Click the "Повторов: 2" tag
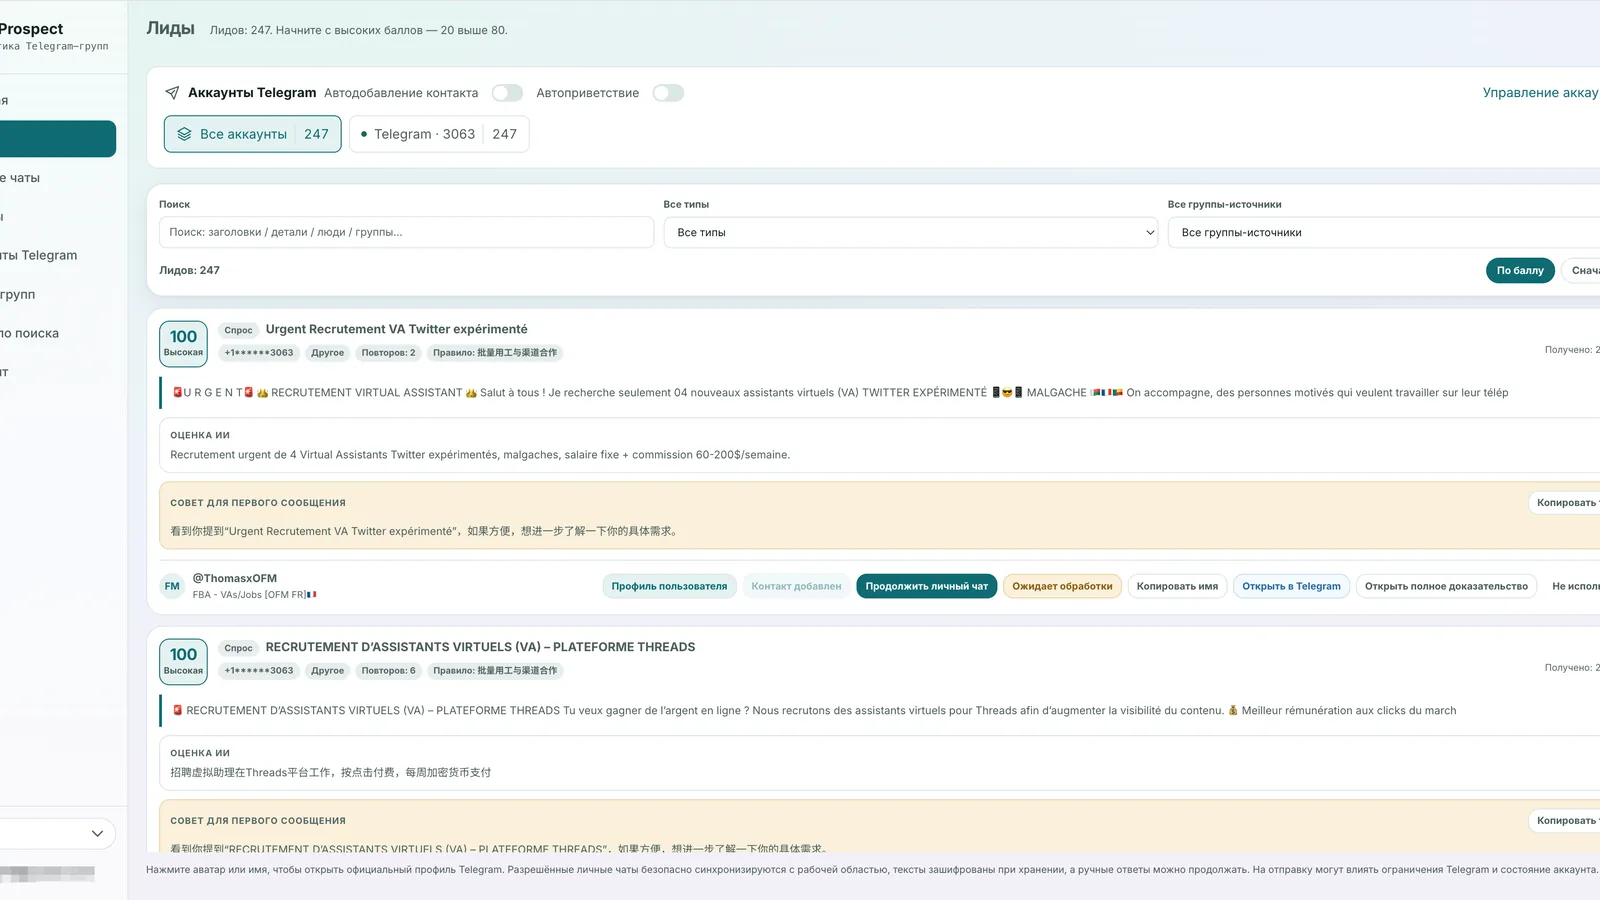This screenshot has width=1600, height=900. pyautogui.click(x=388, y=353)
